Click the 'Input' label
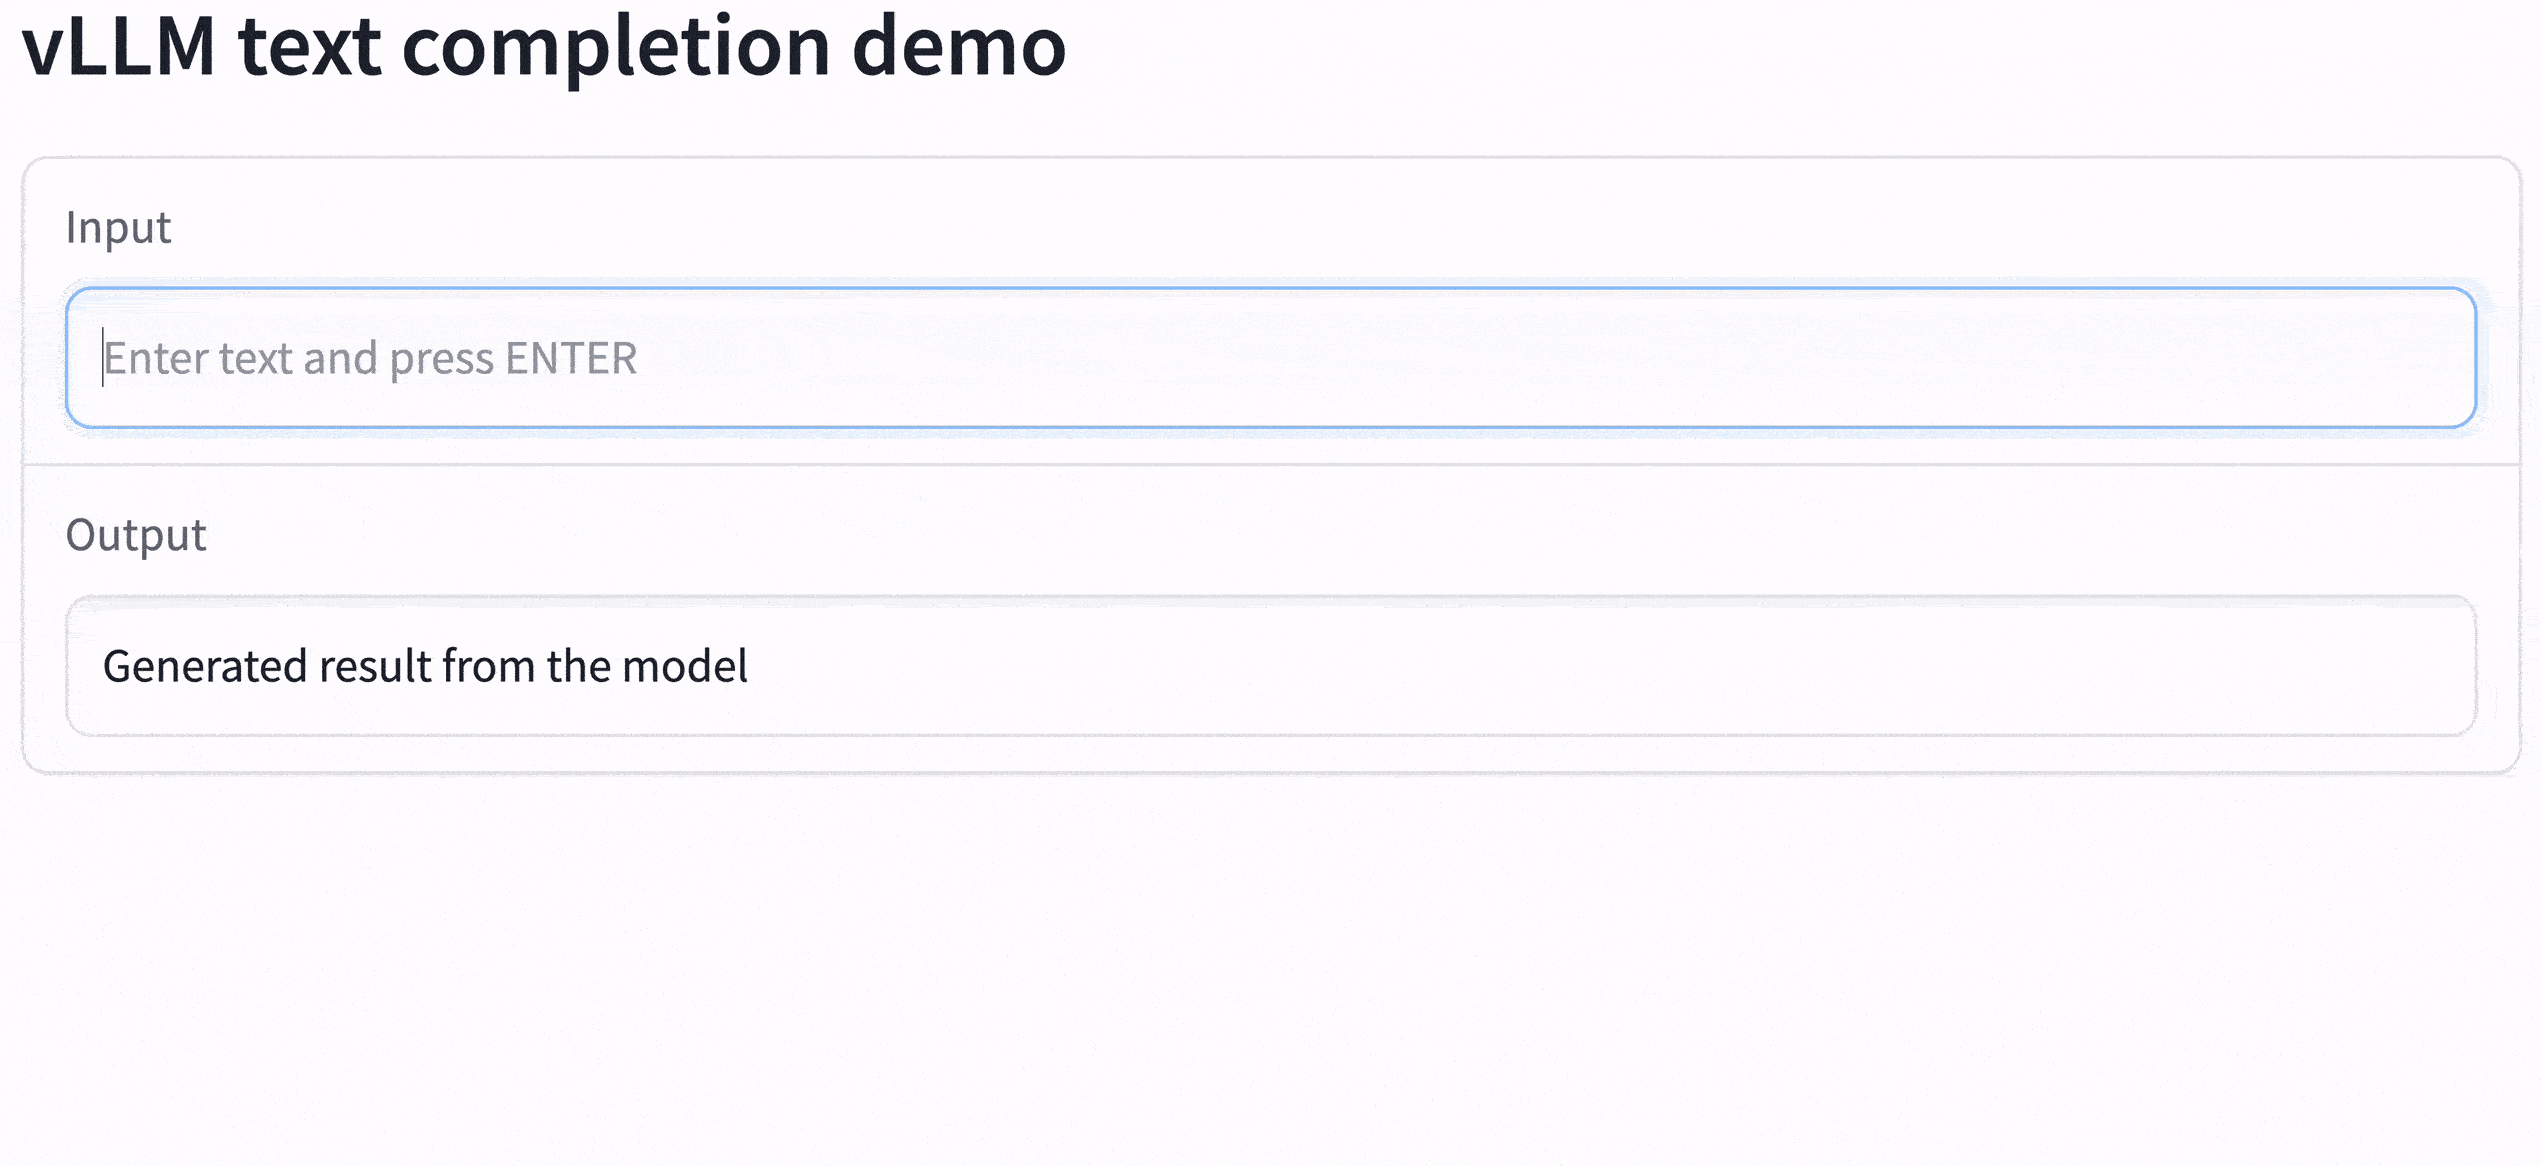 (x=118, y=228)
